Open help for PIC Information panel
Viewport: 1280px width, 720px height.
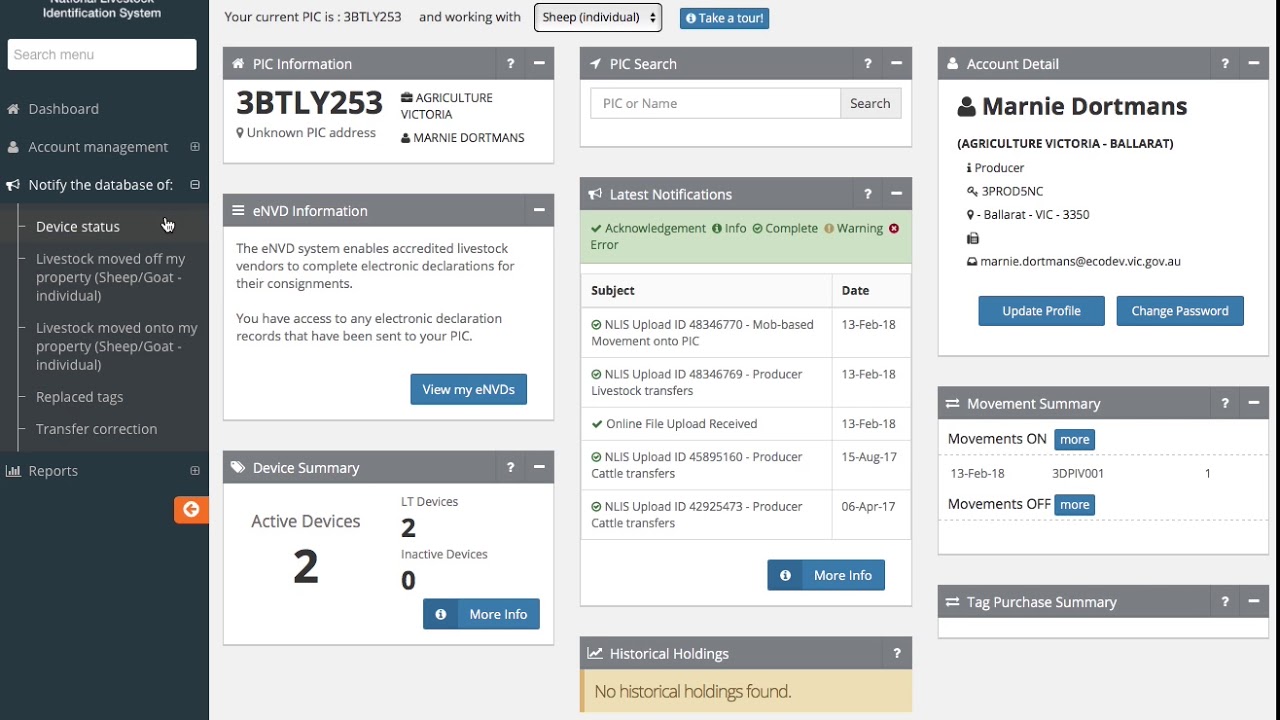pos(510,64)
